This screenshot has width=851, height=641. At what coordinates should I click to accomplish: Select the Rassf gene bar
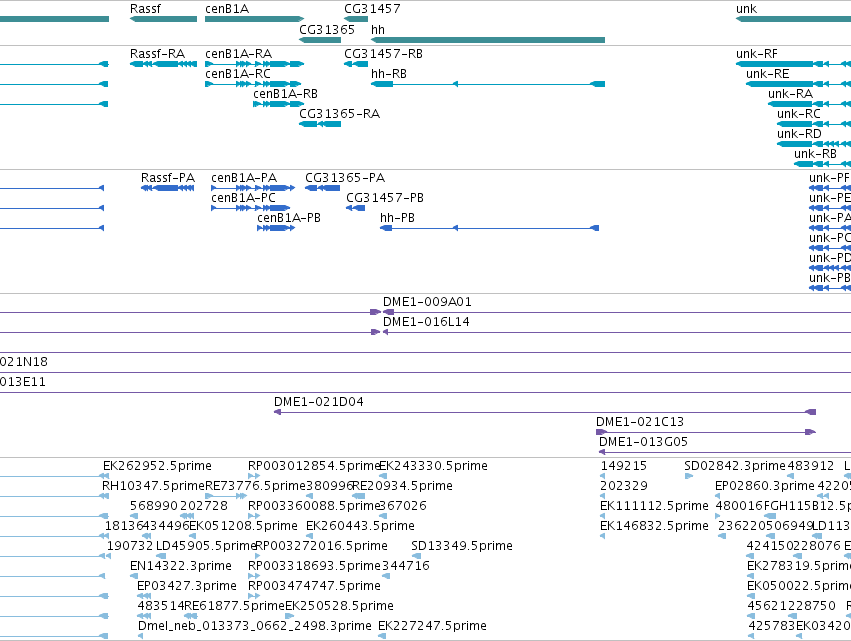pos(163,19)
